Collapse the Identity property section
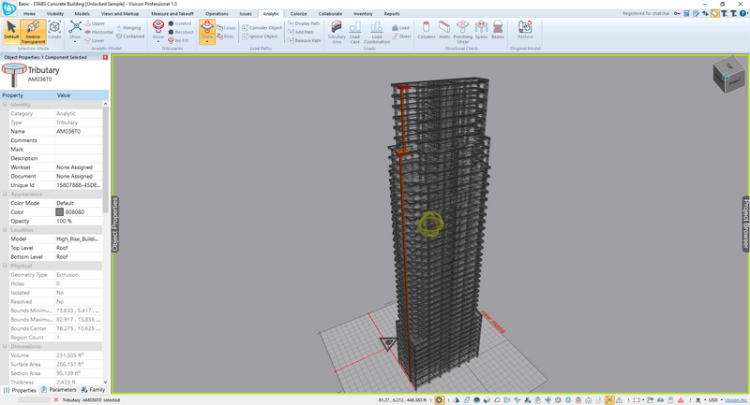This screenshot has height=405, width=750. point(6,104)
